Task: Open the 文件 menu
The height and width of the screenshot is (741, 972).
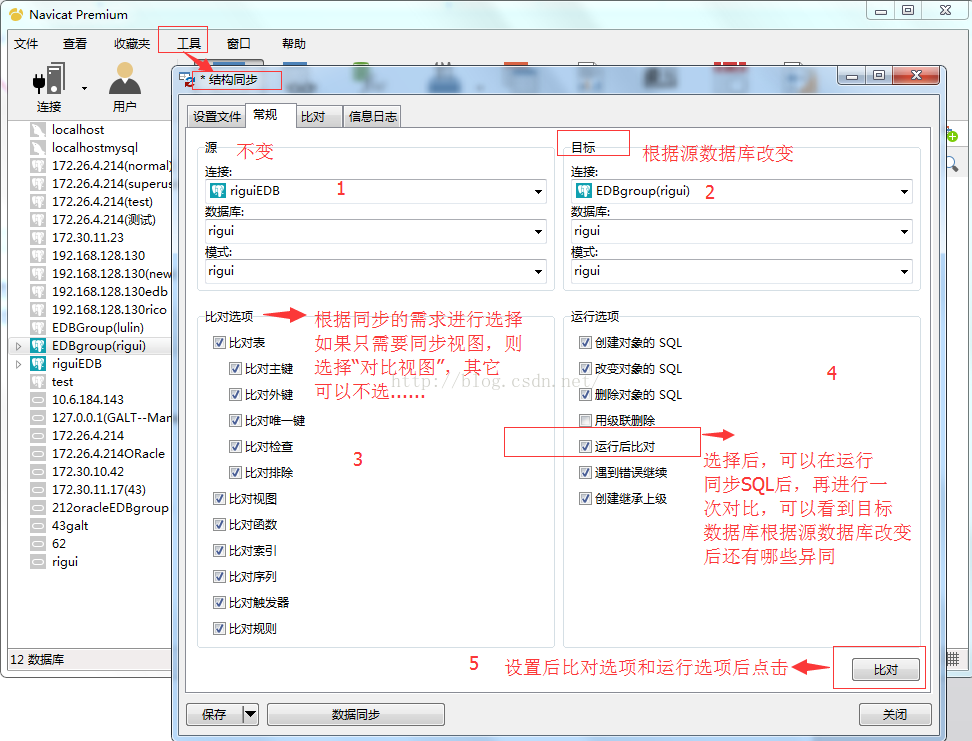Action: click(x=26, y=43)
